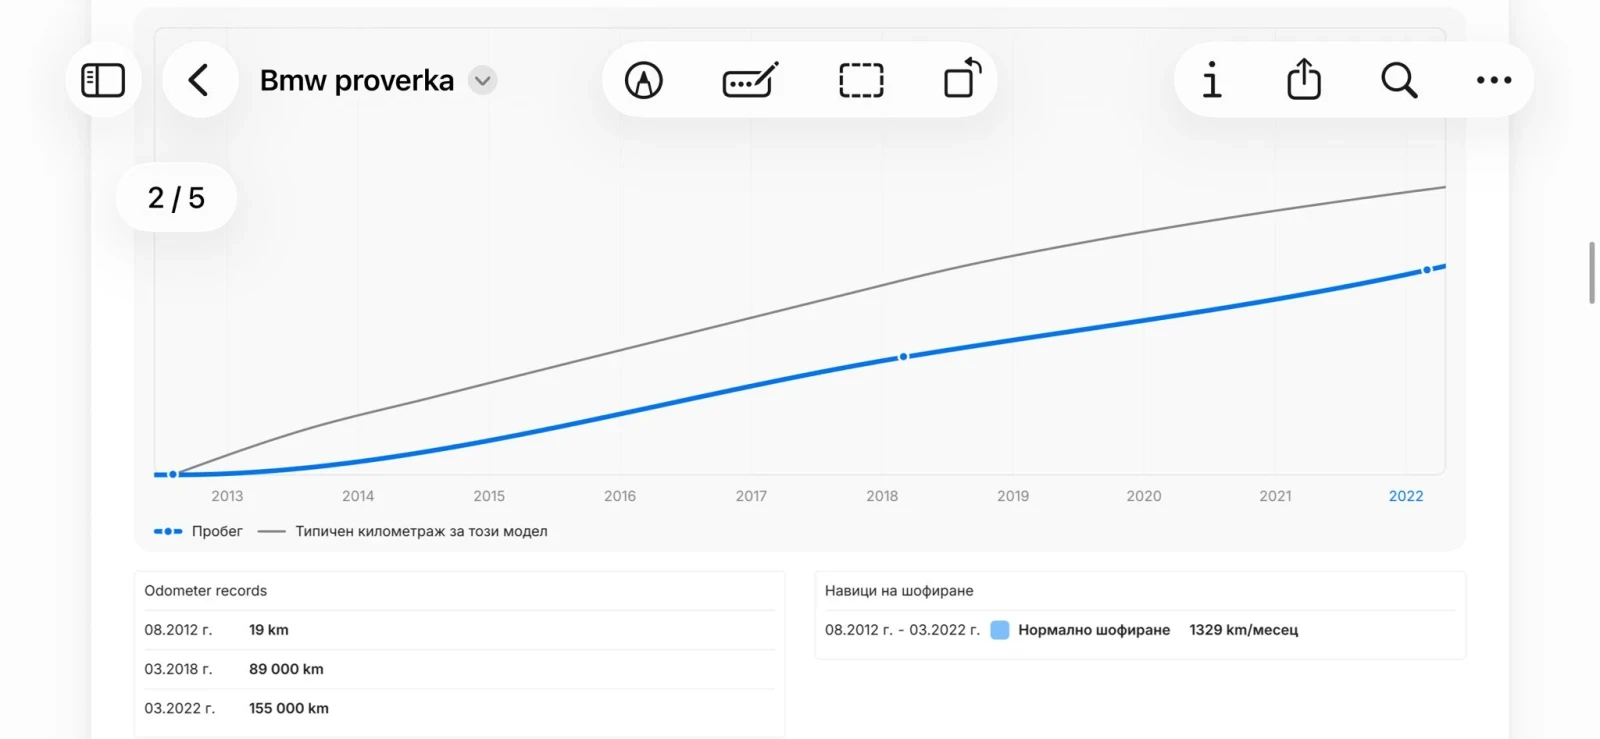Viewport: 1600px width, 739px height.
Task: Click the 2022 data point on mileage line
Action: (1427, 270)
